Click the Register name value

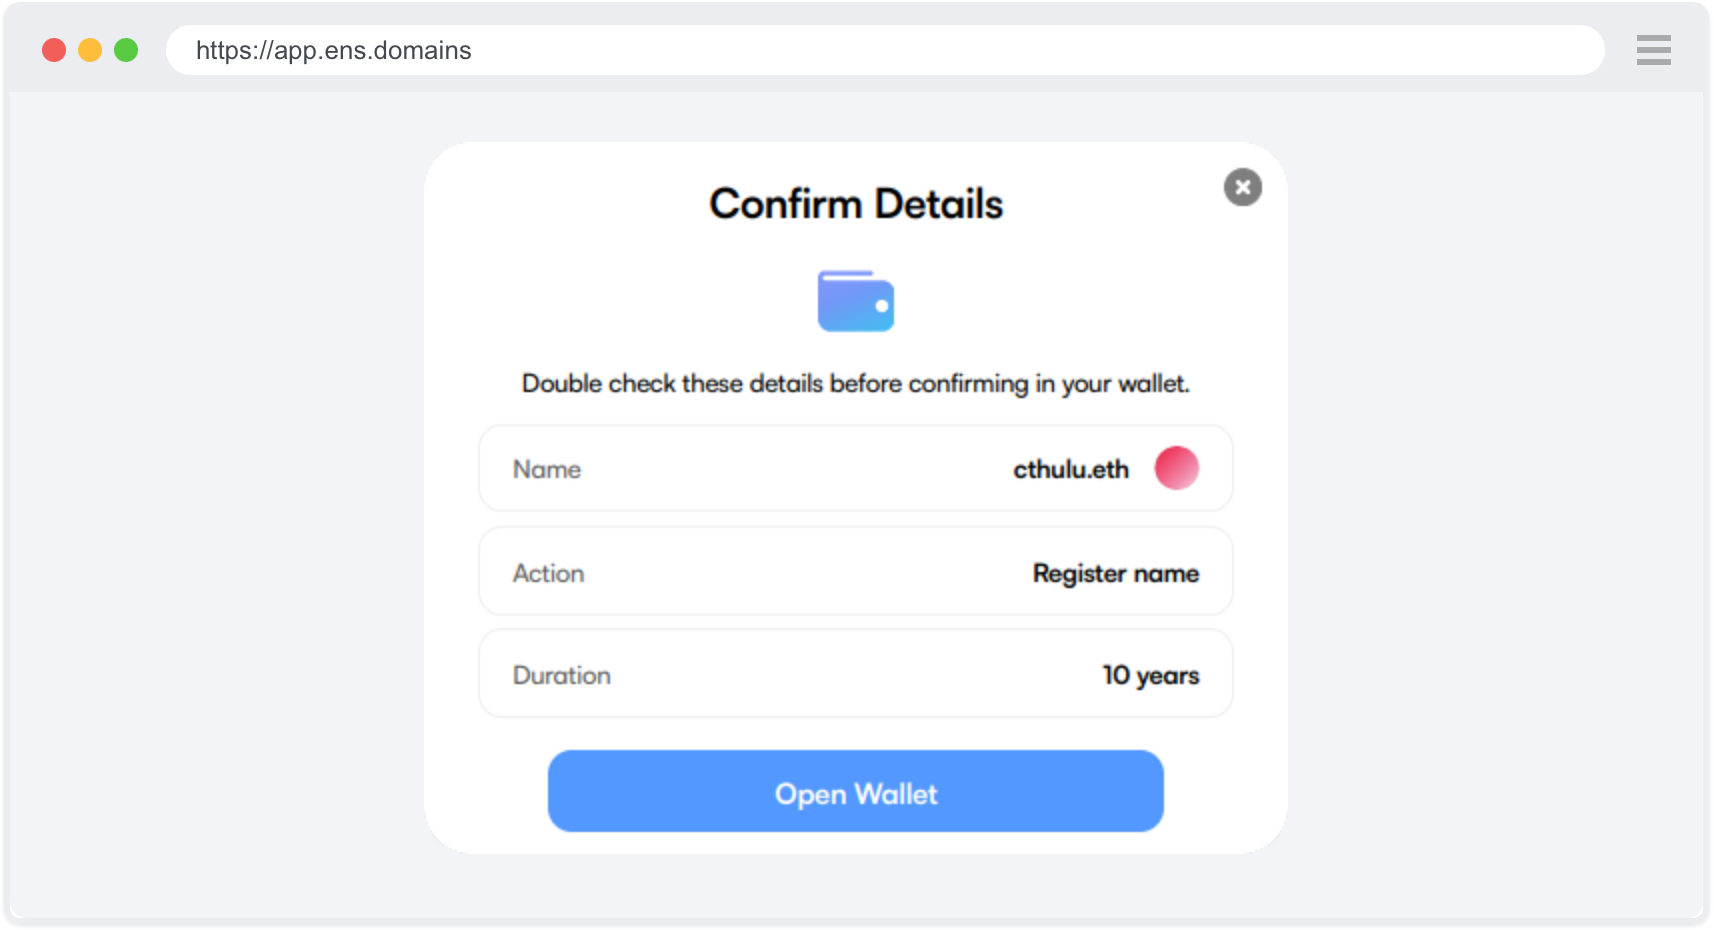pyautogui.click(x=1115, y=573)
